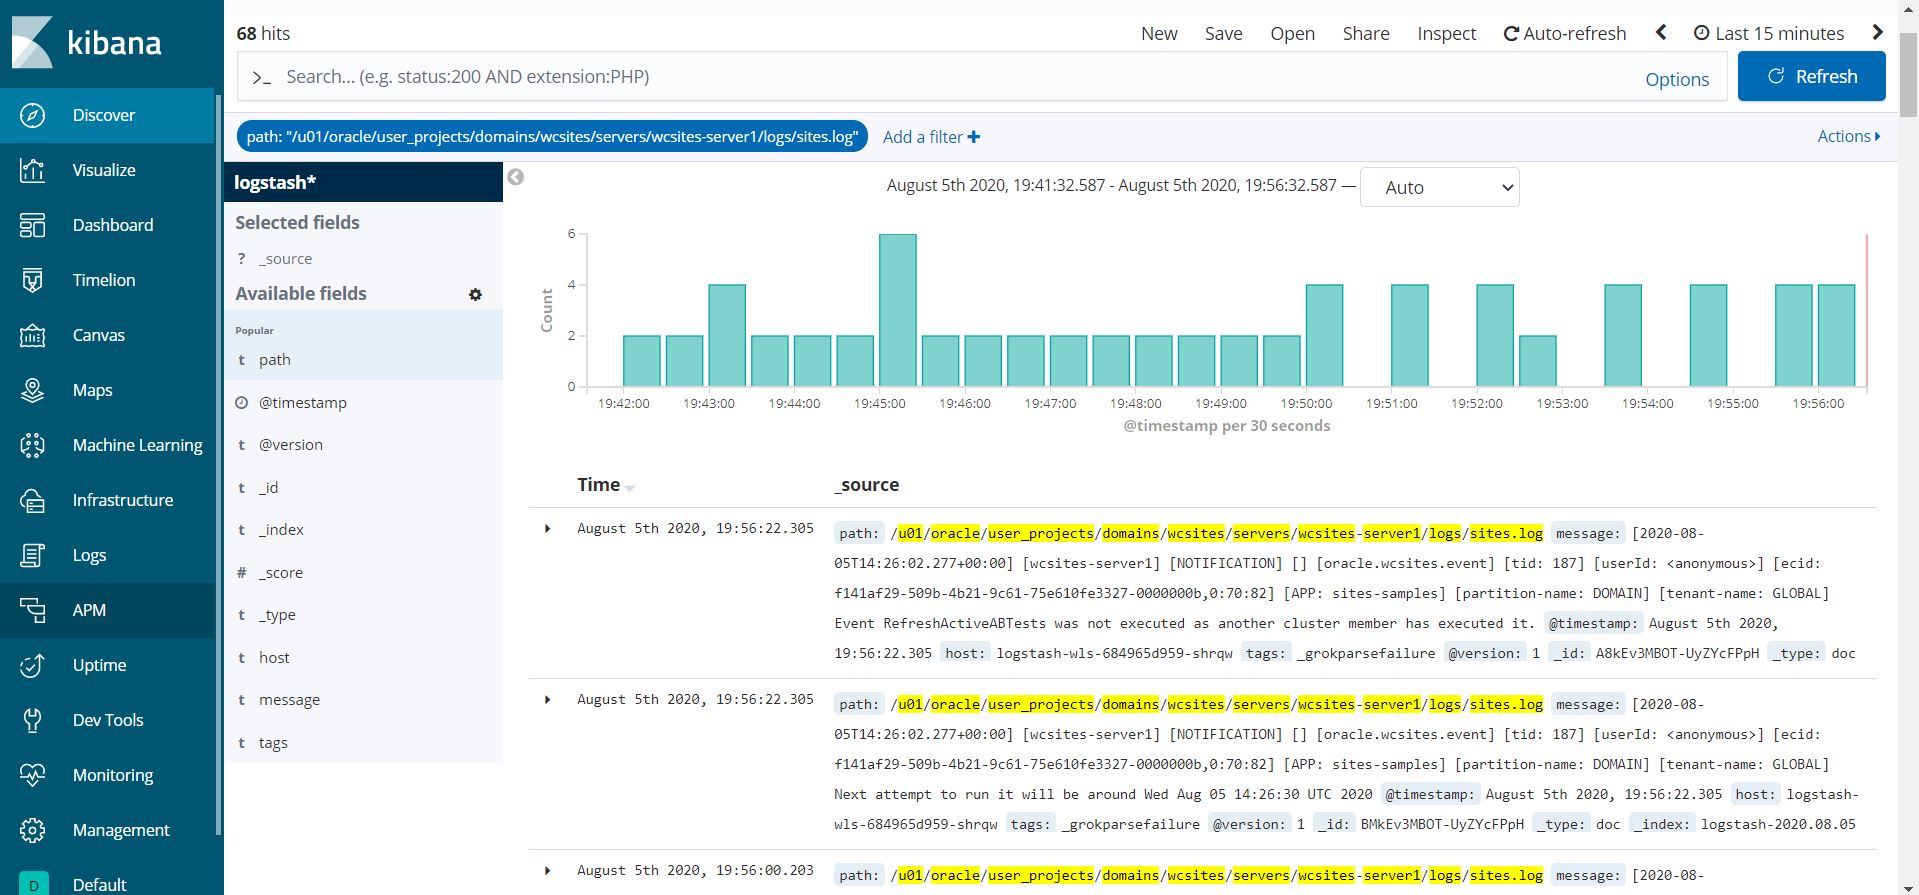Click Share in the top menu
1919x895 pixels.
coord(1366,33)
